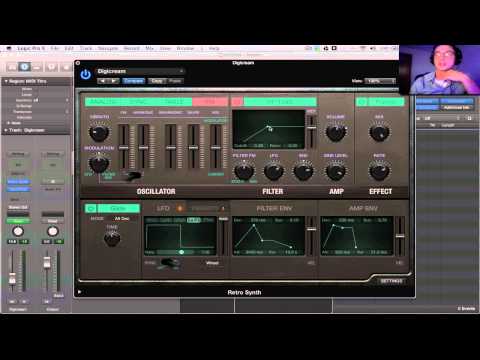This screenshot has width=480, height=360.
Task: Open the Settings button on Retro Synth
Action: 391,281
